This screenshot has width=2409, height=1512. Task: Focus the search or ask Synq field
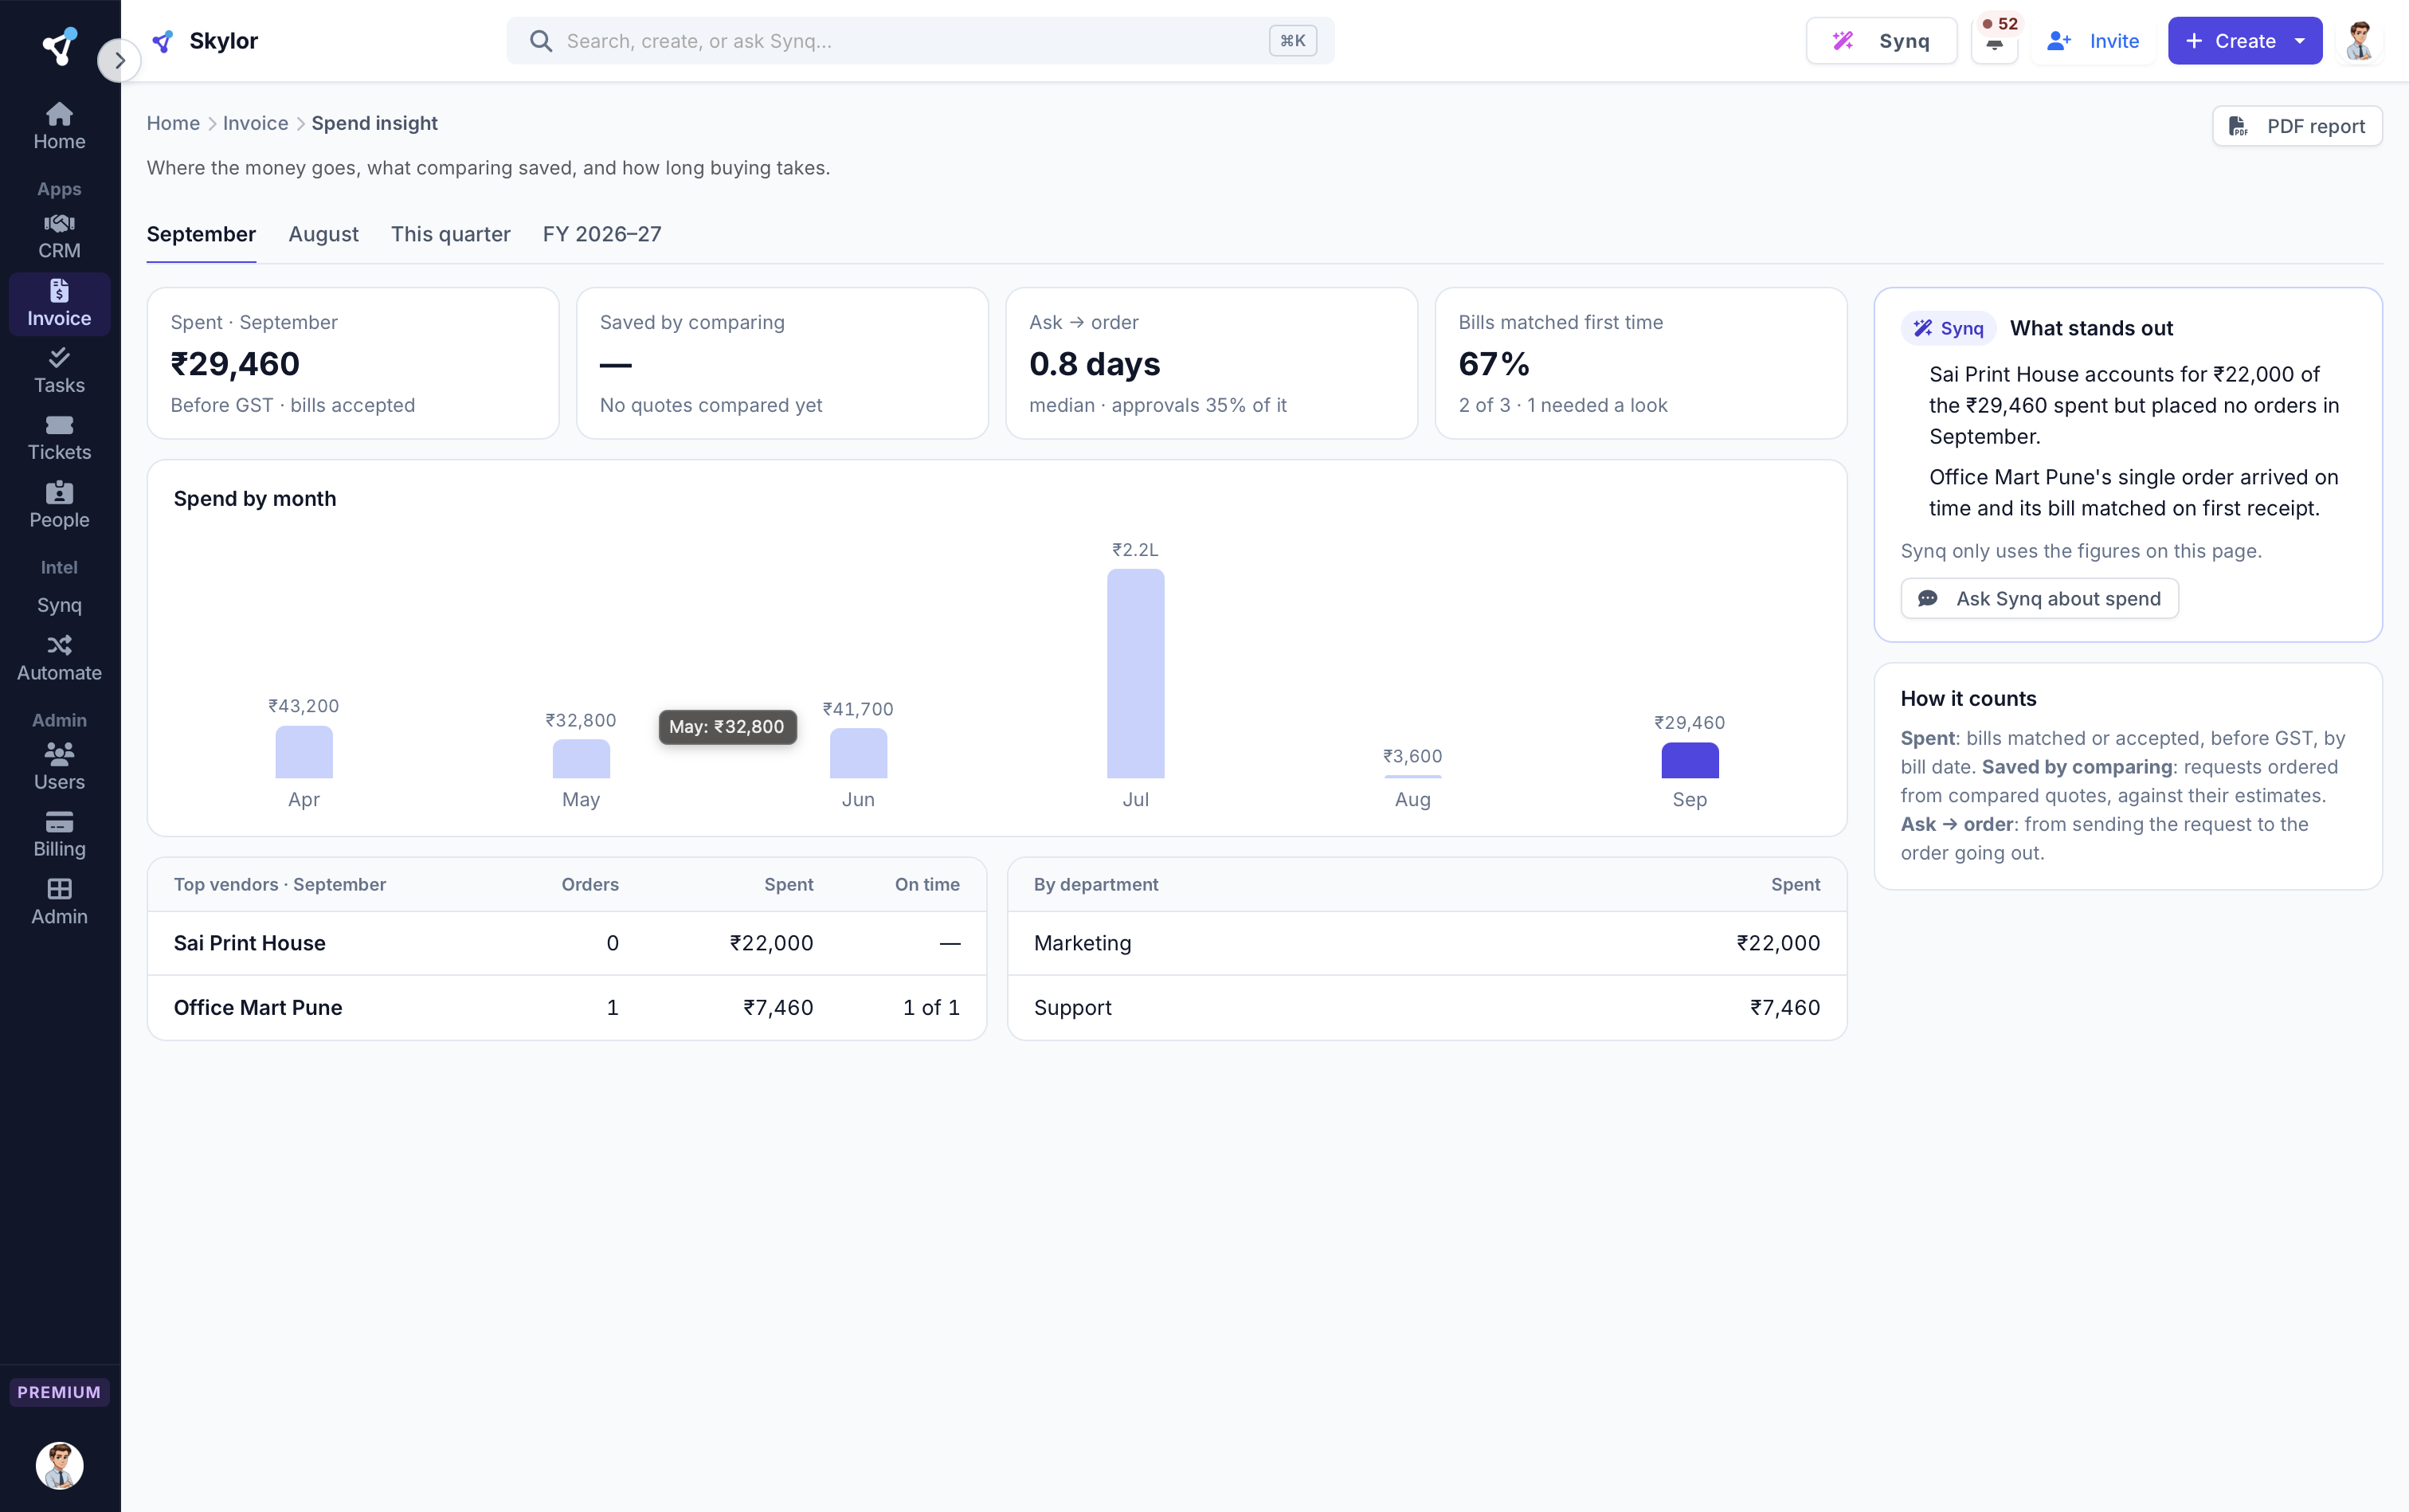point(920,41)
